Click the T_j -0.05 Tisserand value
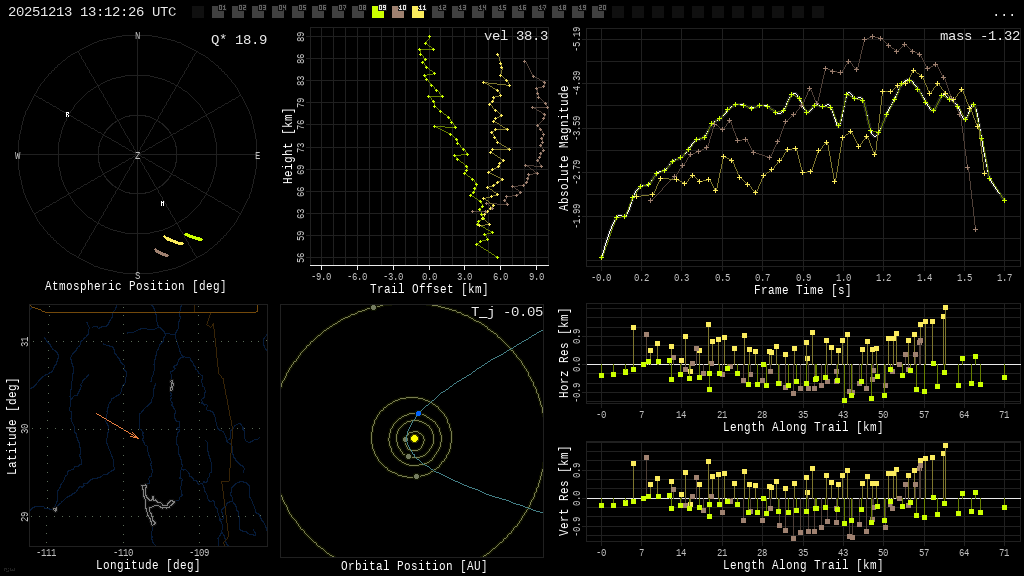The image size is (1024, 576). (507, 312)
